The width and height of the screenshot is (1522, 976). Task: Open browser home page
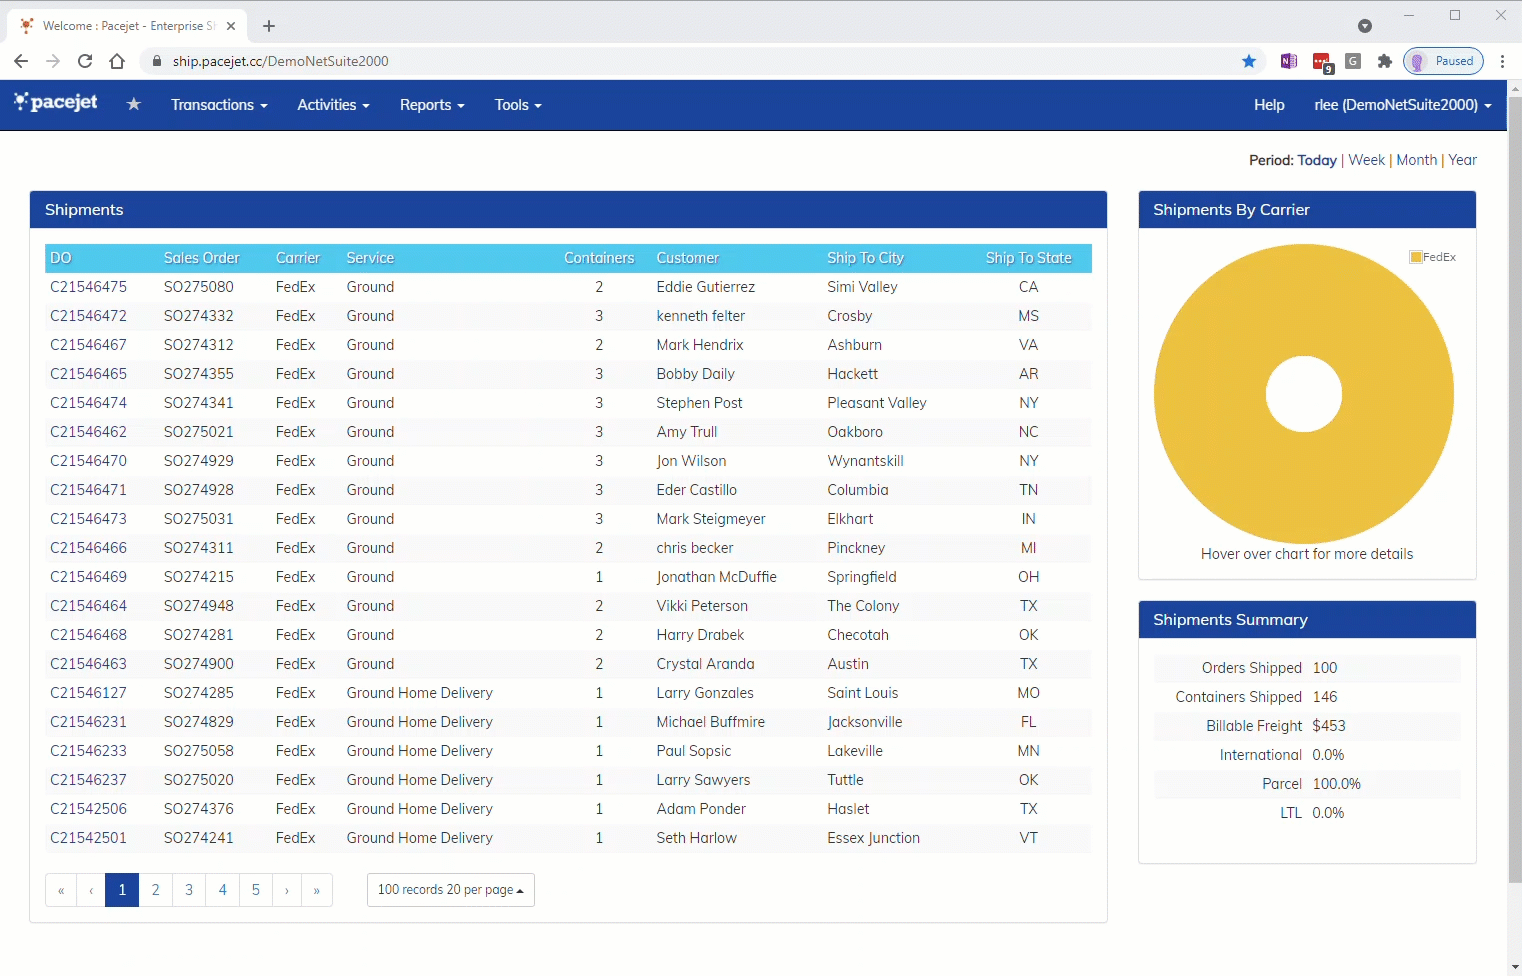coord(117,61)
